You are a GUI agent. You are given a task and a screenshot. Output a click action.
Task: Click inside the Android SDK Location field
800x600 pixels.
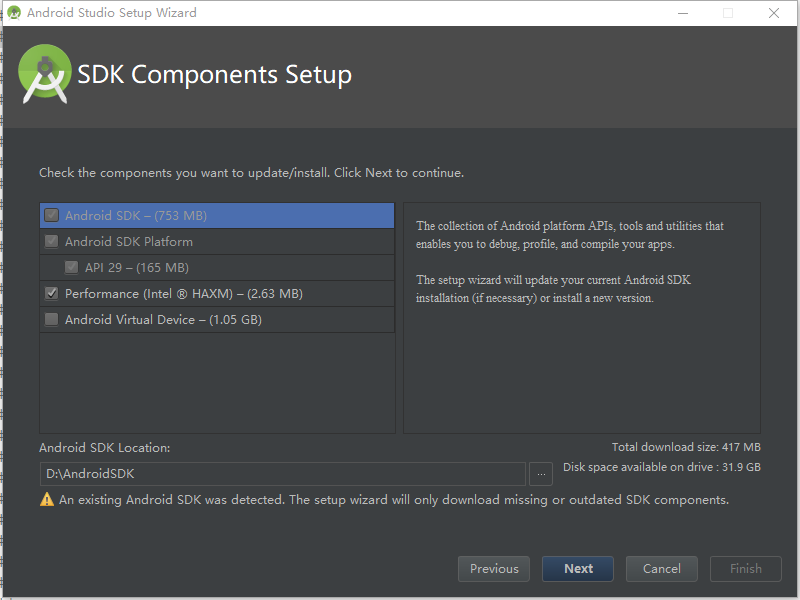click(x=280, y=473)
